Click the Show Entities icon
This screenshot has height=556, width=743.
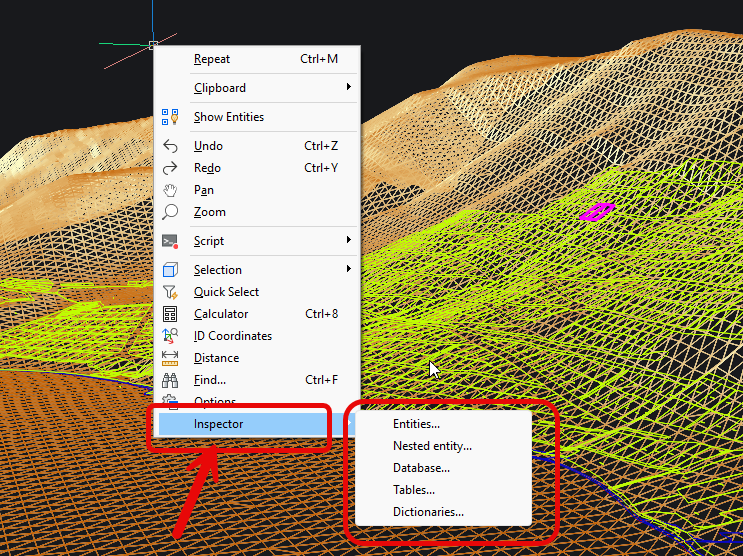pos(170,117)
